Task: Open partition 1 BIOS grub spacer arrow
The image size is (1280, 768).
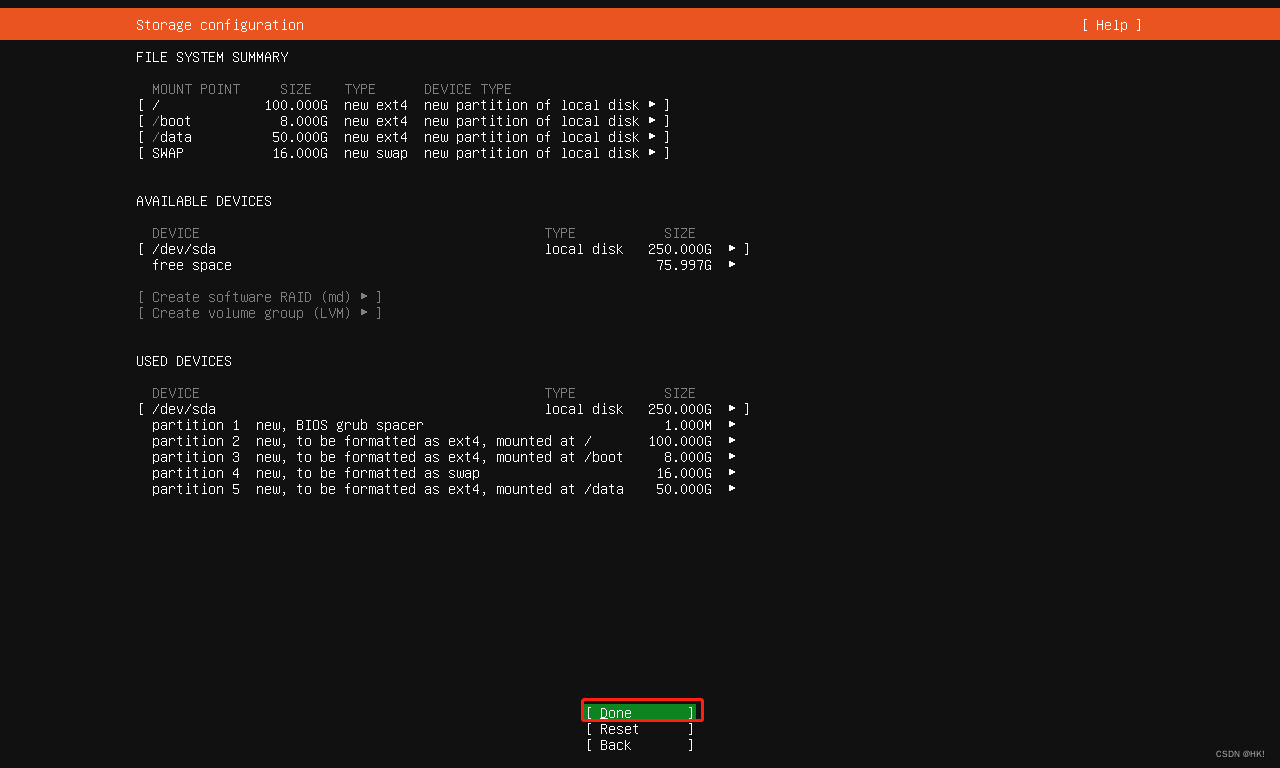Action: pyautogui.click(x=732, y=424)
